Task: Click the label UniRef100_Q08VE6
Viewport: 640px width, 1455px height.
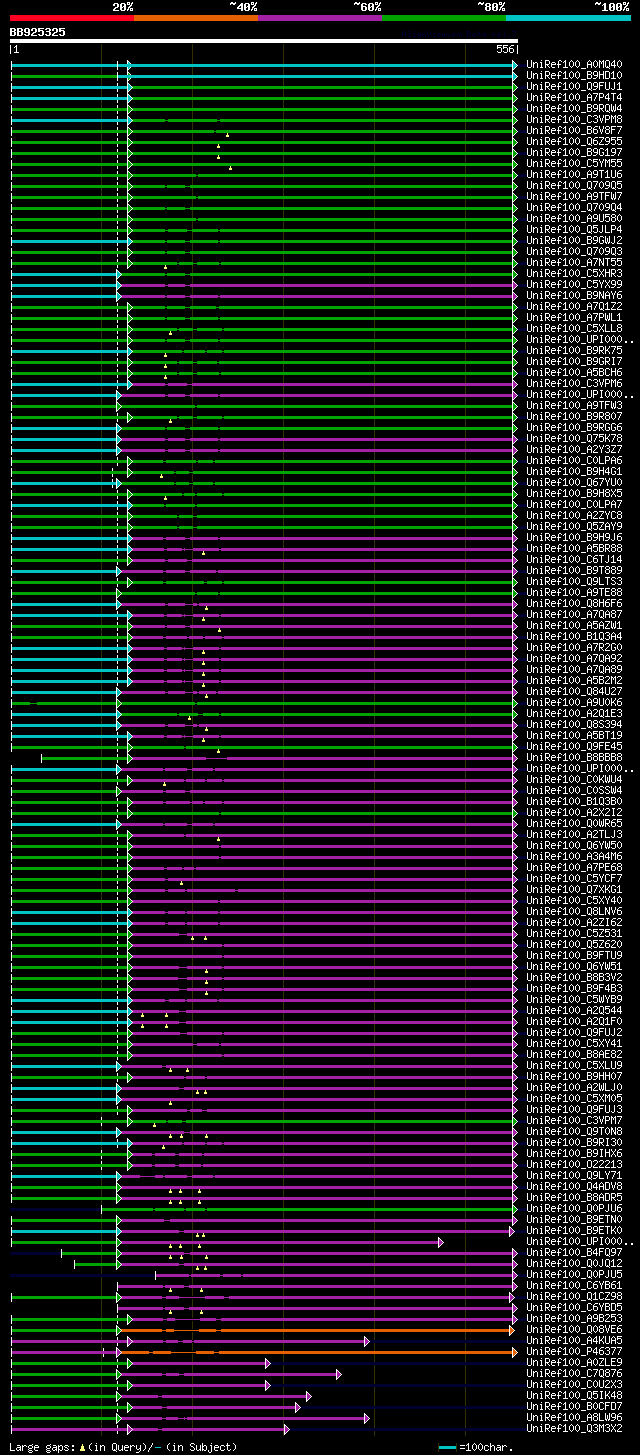Action: pos(574,1329)
